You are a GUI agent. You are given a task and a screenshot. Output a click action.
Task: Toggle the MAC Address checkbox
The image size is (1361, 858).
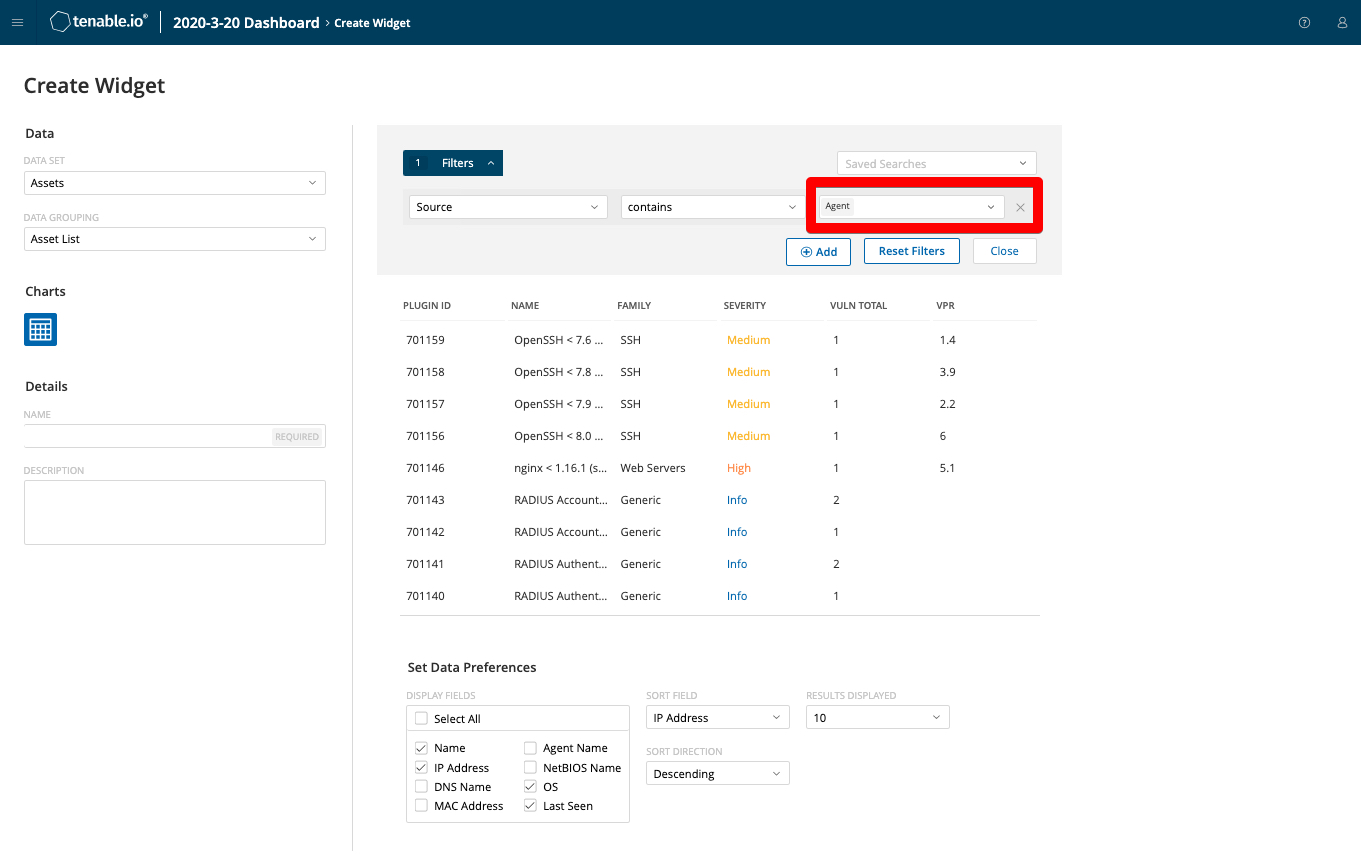click(x=421, y=806)
